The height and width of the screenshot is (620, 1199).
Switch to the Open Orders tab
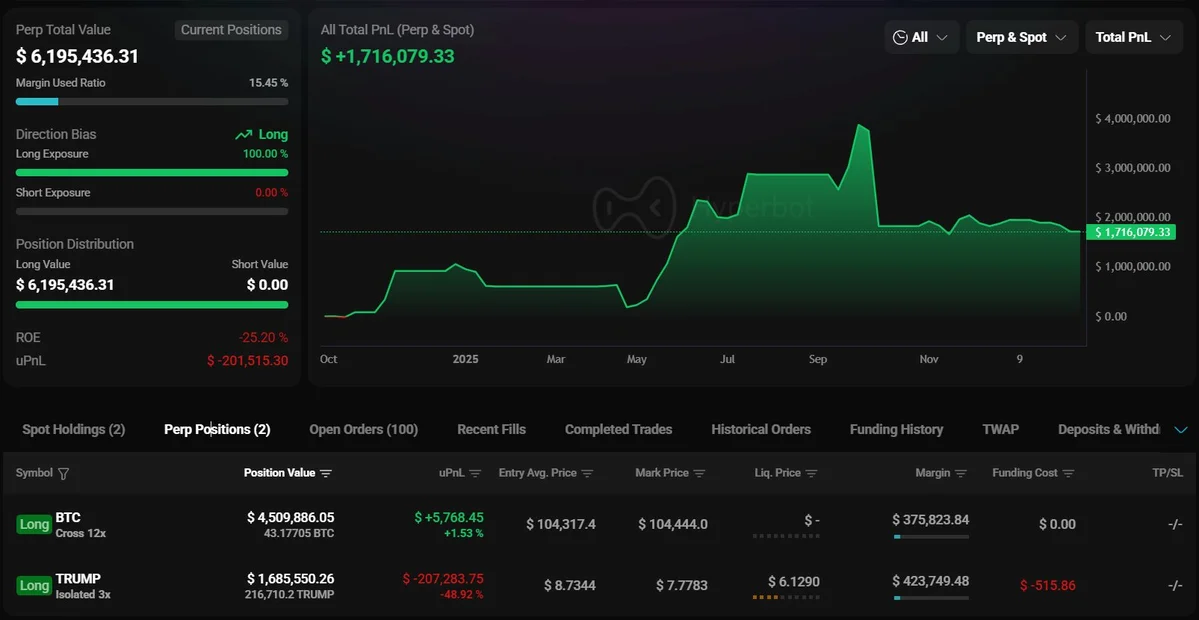tap(363, 430)
